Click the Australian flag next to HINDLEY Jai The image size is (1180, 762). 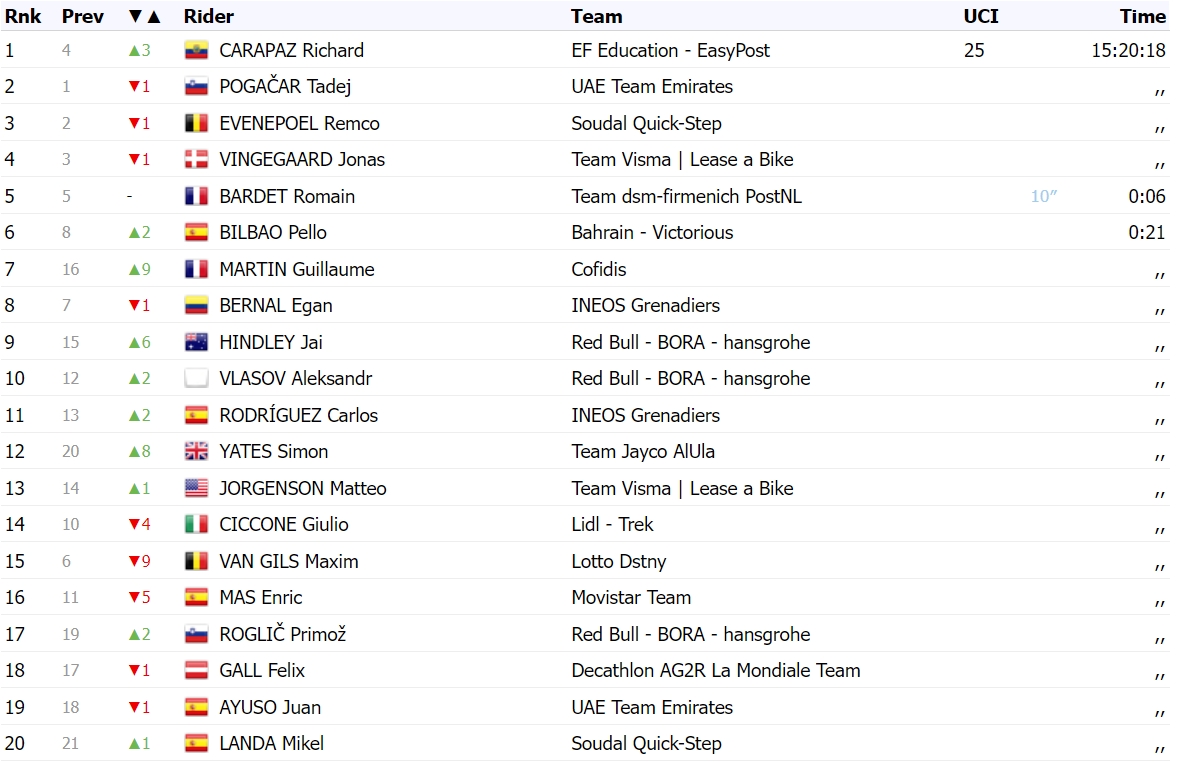click(196, 342)
